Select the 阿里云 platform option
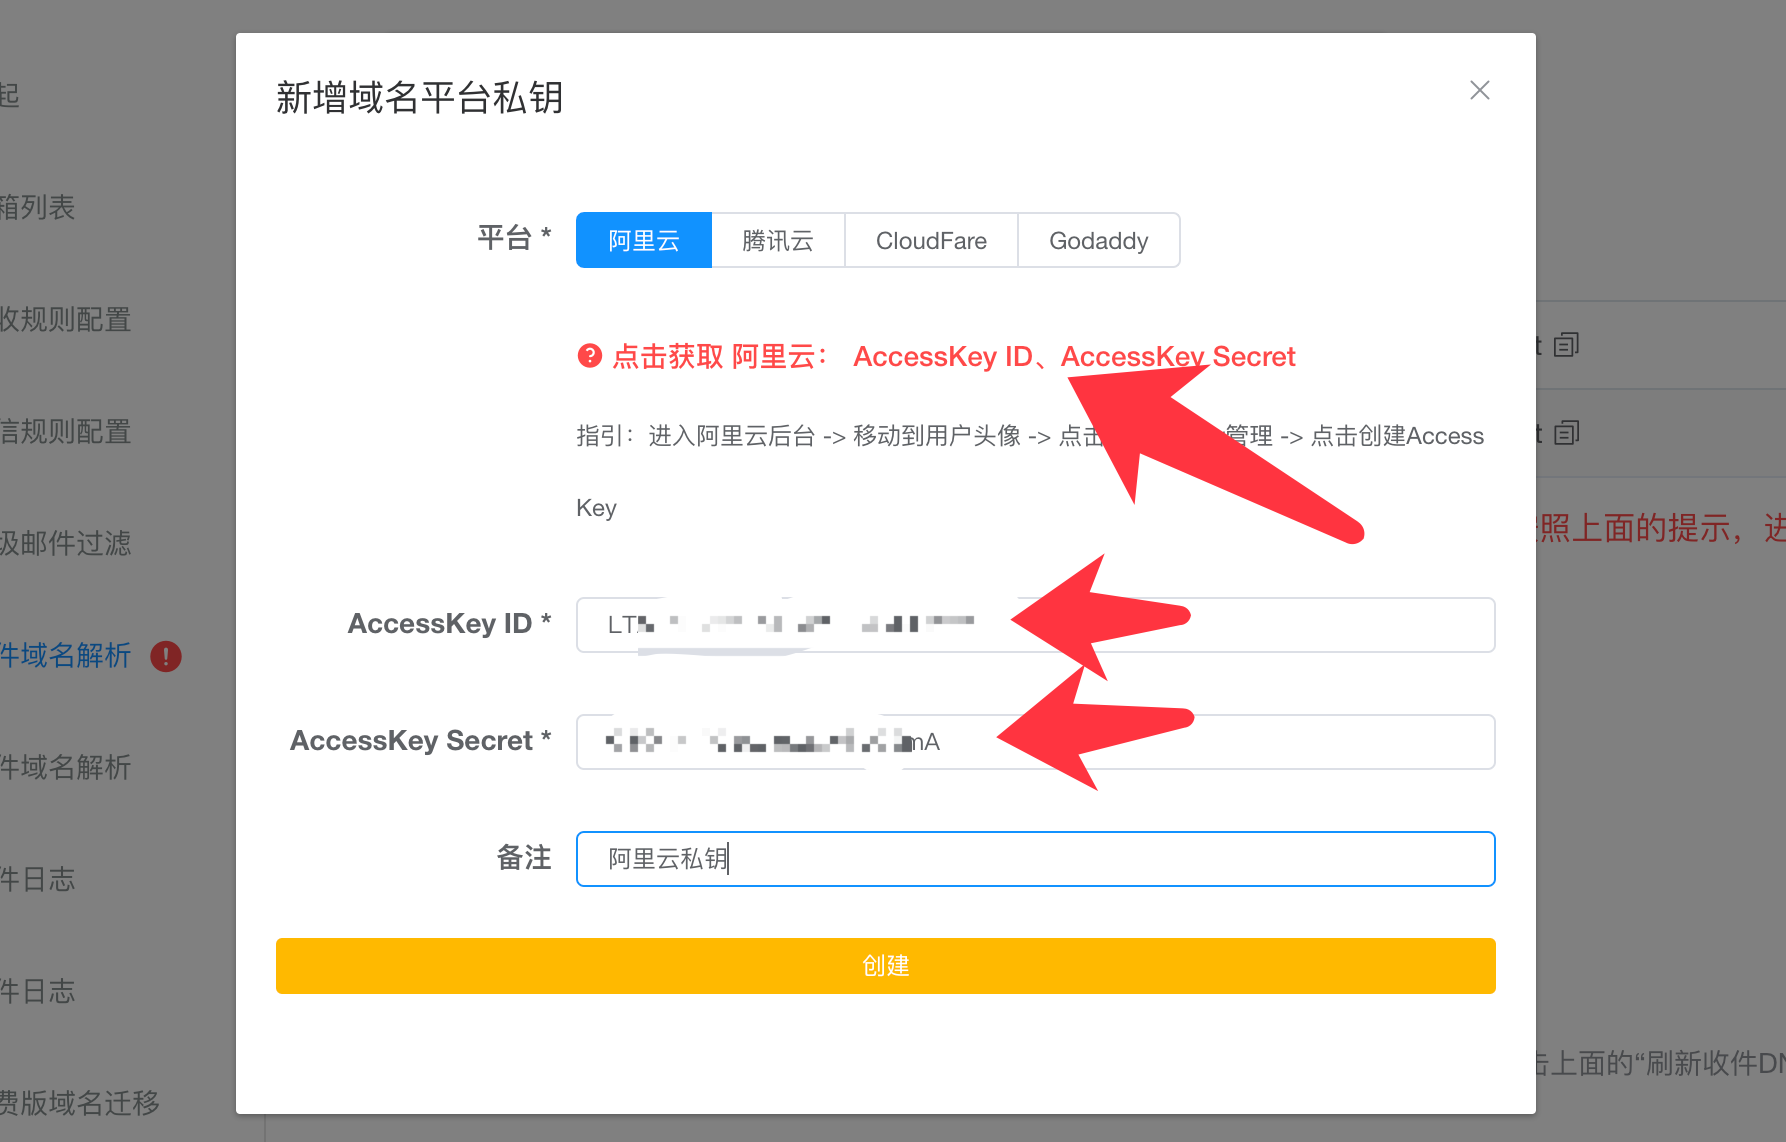The image size is (1786, 1142). click(644, 240)
